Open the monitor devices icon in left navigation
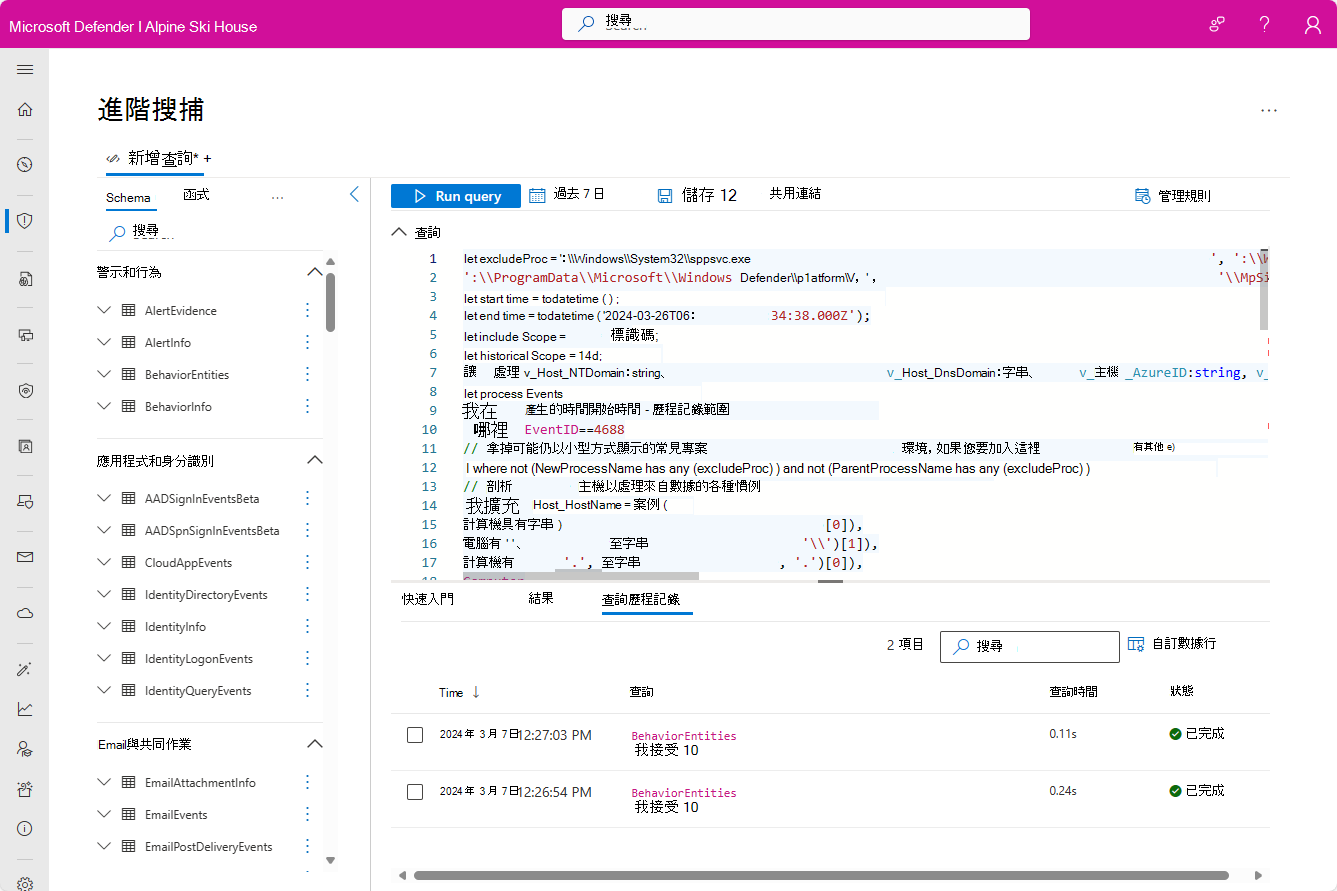 (25, 335)
